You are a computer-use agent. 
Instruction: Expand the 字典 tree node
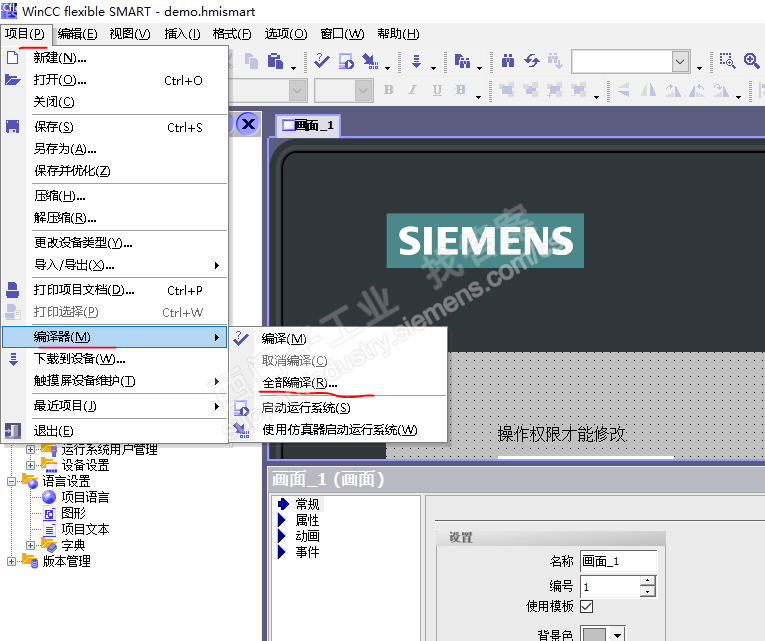(x=30, y=545)
